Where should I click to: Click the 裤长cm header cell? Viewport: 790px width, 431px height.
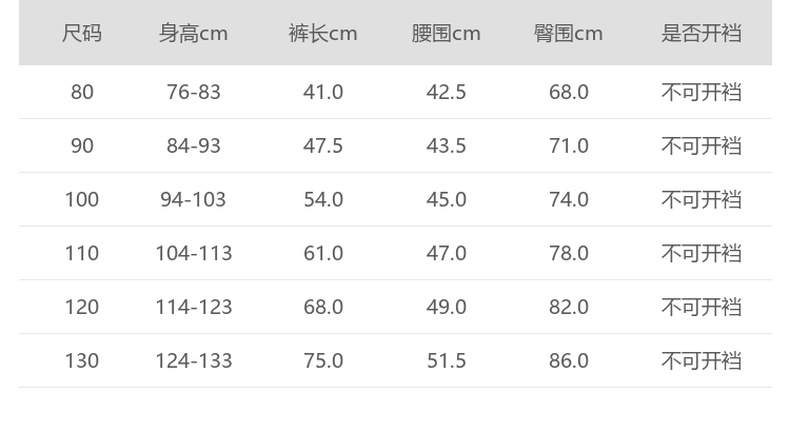[x=323, y=33]
